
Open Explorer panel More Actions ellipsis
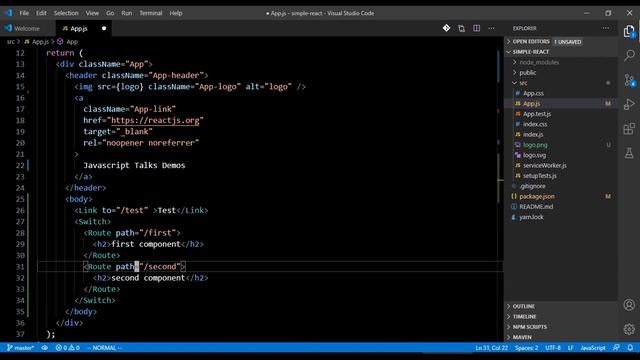click(x=605, y=28)
